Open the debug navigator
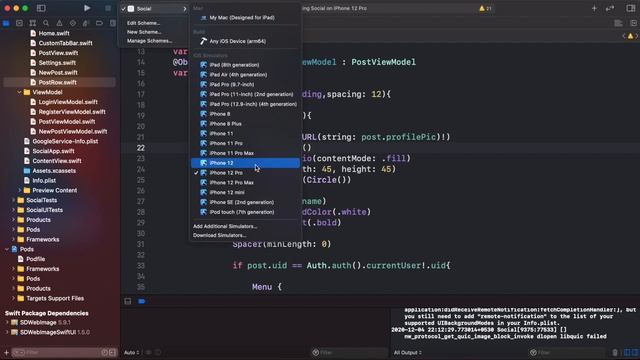Screen dimensions: 640x360 click(x=86, y=23)
